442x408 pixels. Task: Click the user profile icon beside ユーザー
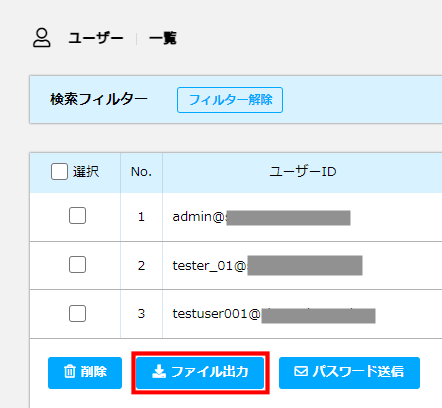point(42,38)
